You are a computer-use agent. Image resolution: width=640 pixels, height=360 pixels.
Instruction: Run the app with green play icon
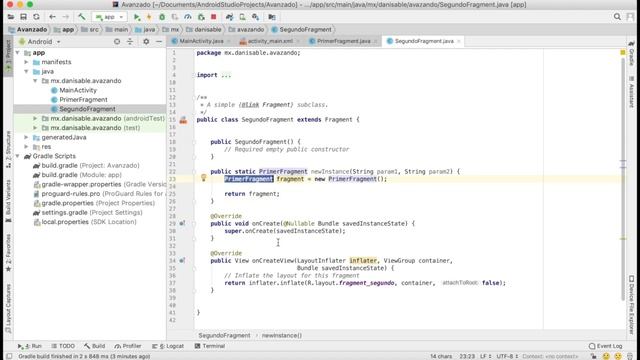pos(137,17)
